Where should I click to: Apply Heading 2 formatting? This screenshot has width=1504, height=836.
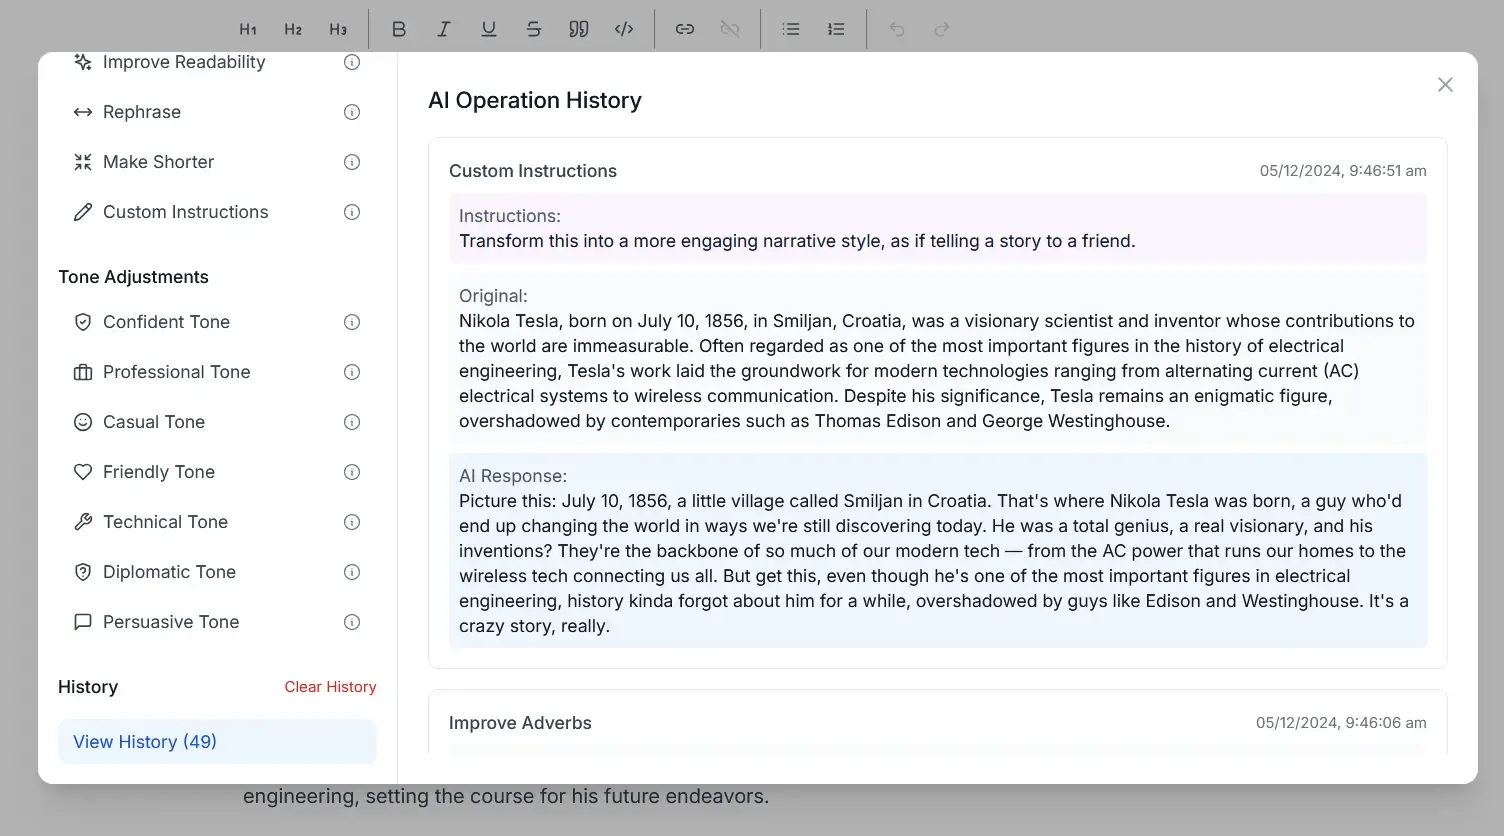pyautogui.click(x=293, y=29)
